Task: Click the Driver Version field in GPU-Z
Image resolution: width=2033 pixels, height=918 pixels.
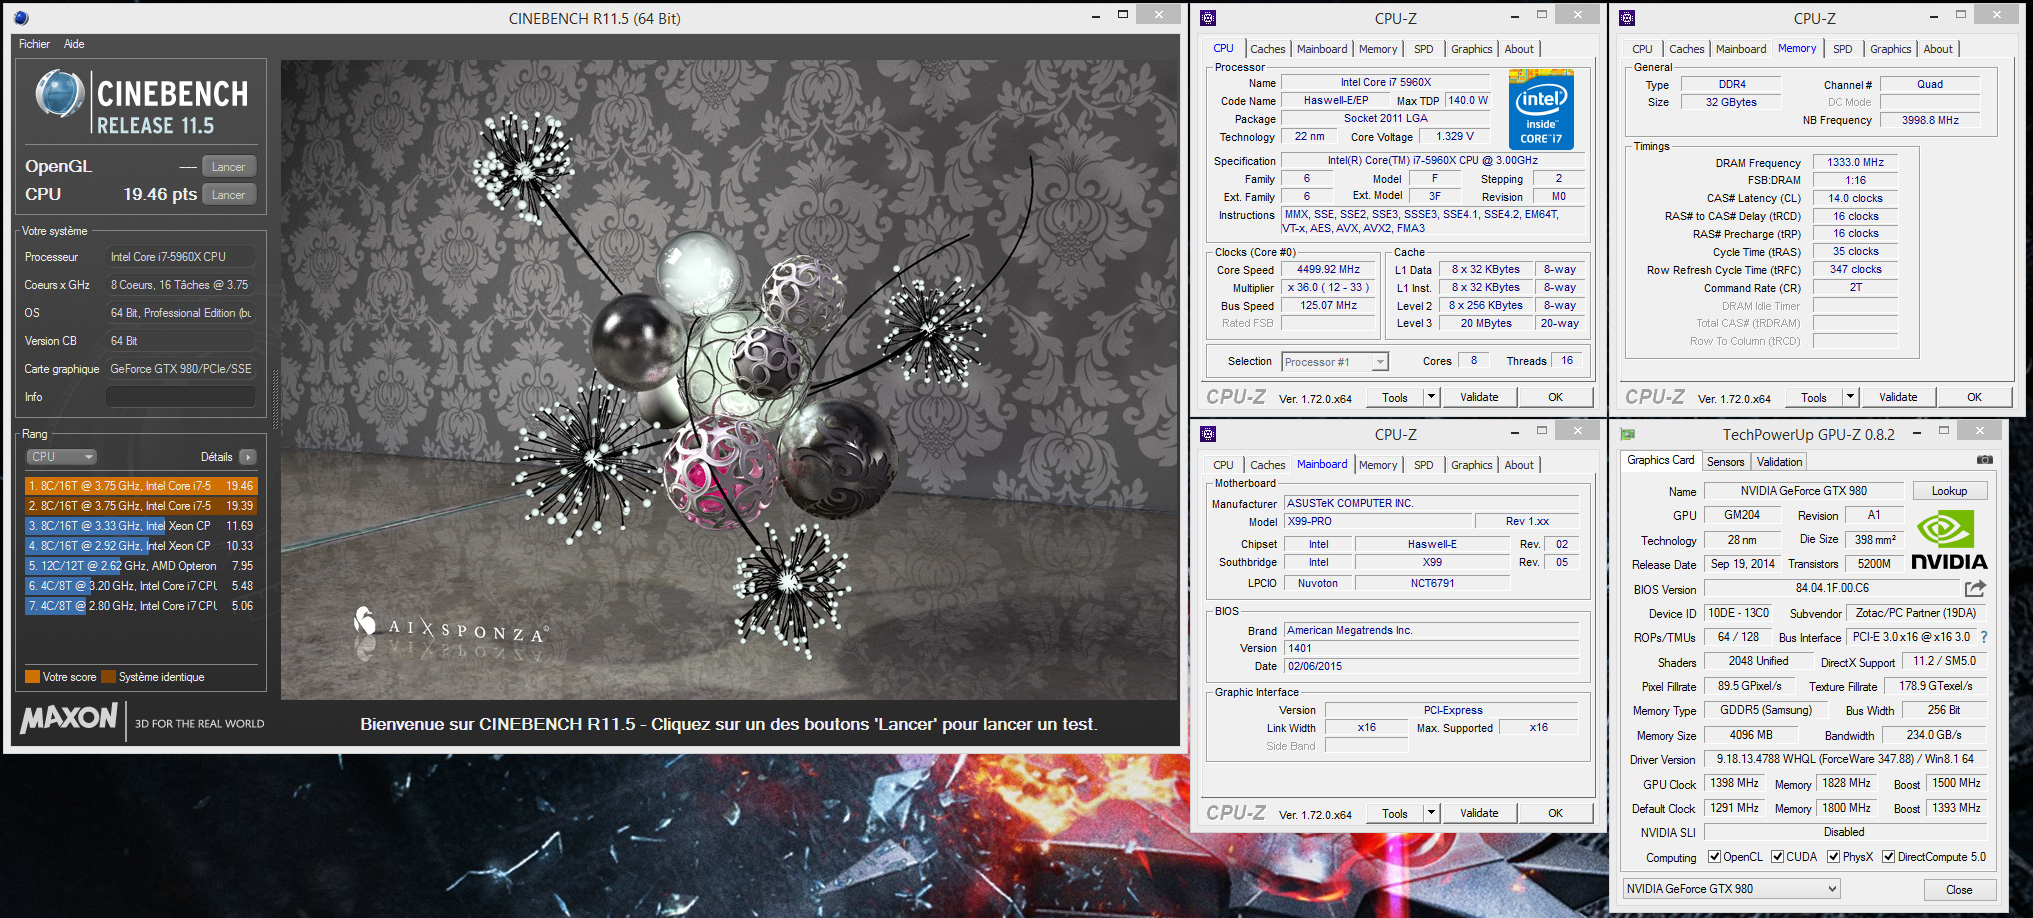Action: [1845, 759]
